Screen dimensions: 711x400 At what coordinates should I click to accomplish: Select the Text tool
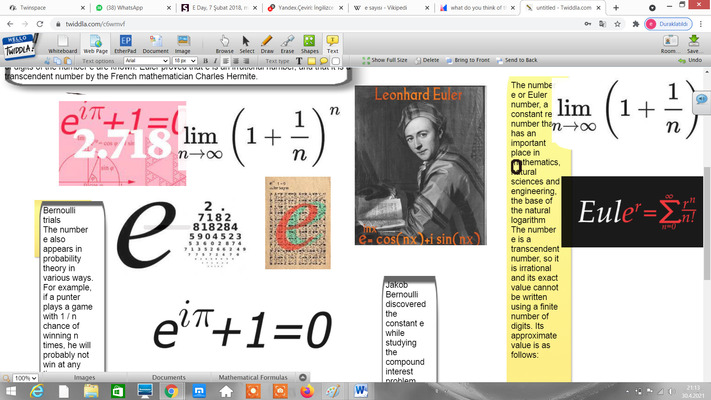click(x=332, y=44)
